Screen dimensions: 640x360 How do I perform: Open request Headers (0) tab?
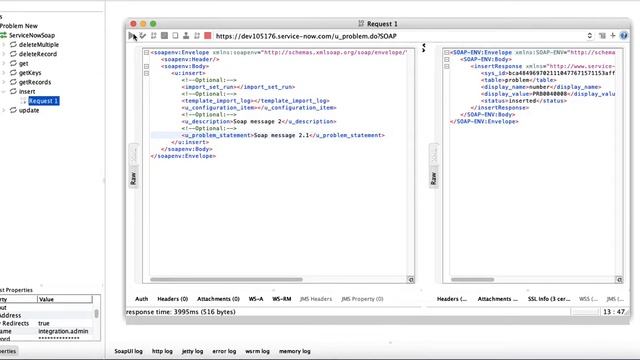pyautogui.click(x=173, y=299)
